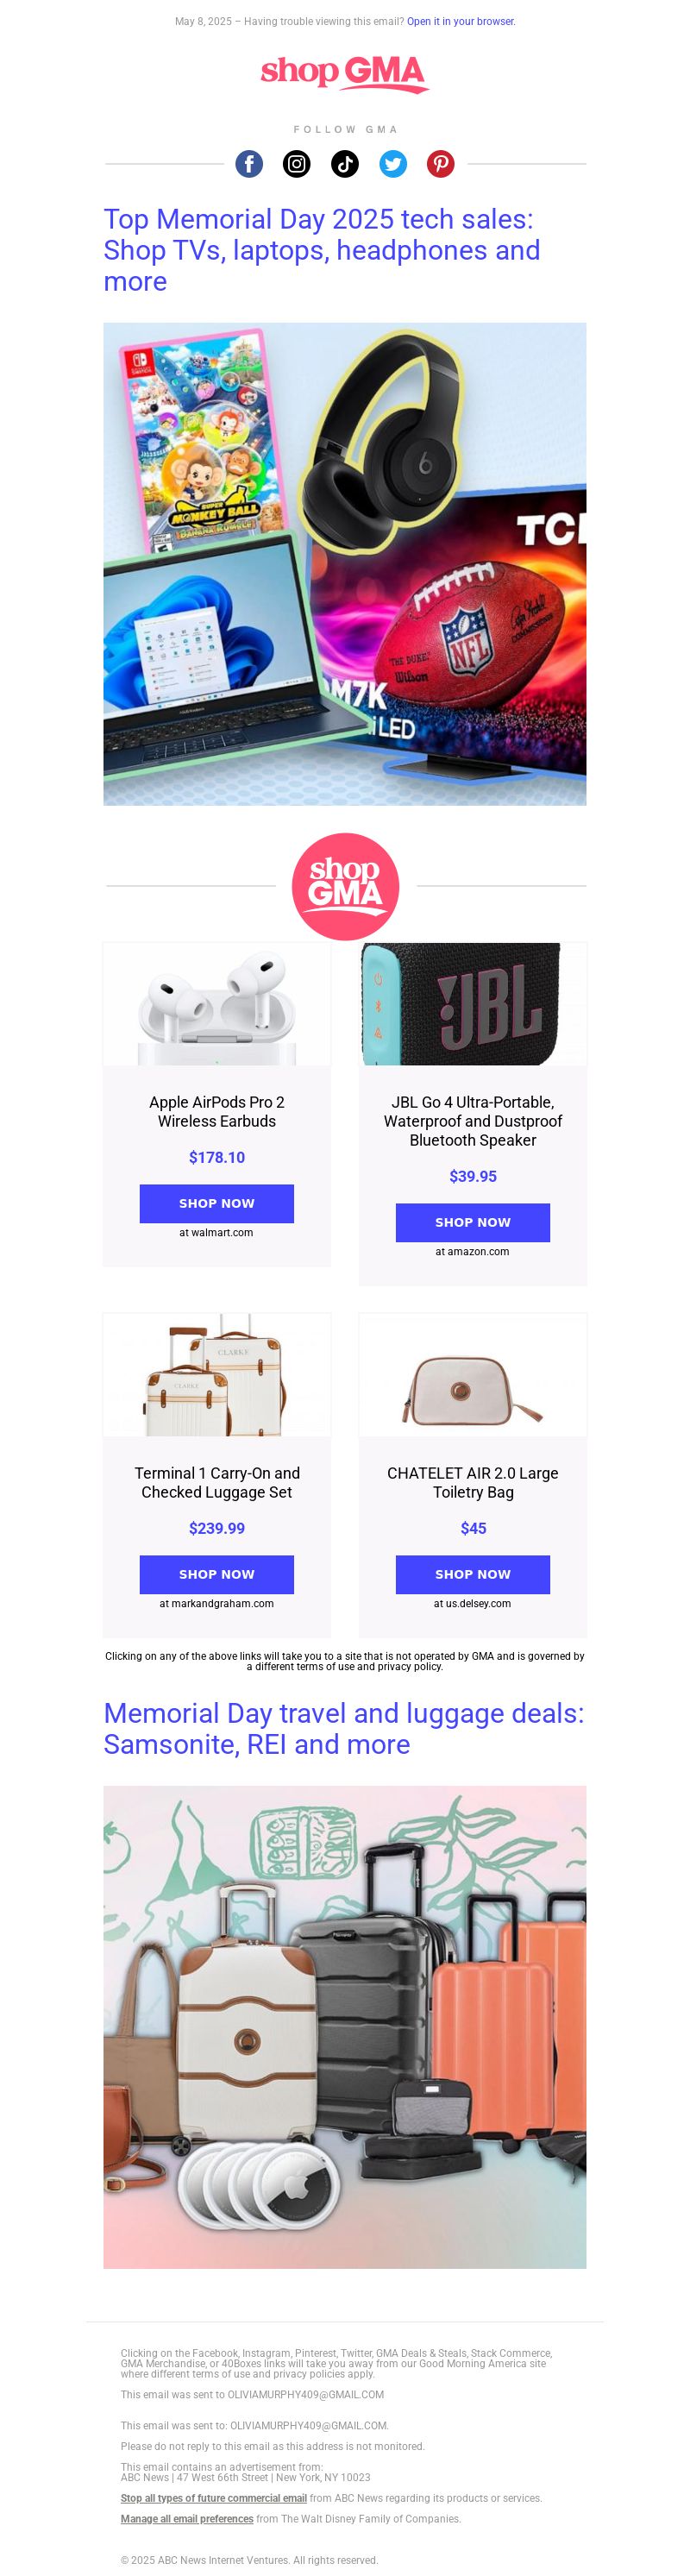Open GMA's Facebook page icon
Viewport: 690px width, 2576px height.
(x=249, y=164)
